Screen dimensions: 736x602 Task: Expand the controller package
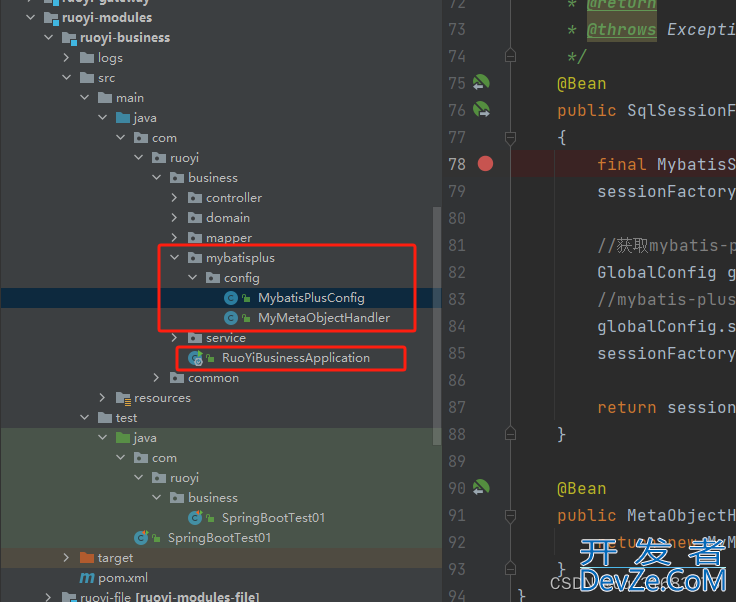coord(175,198)
